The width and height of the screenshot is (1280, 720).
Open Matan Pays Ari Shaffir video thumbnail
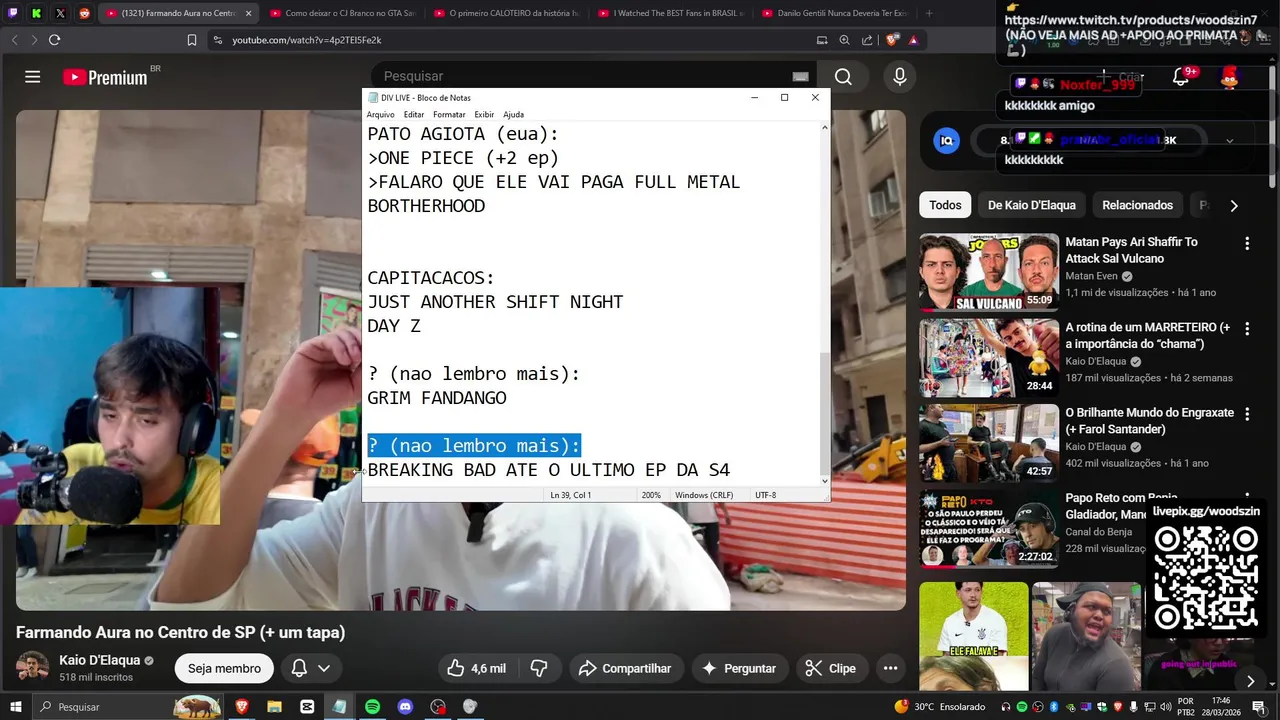coord(989,272)
